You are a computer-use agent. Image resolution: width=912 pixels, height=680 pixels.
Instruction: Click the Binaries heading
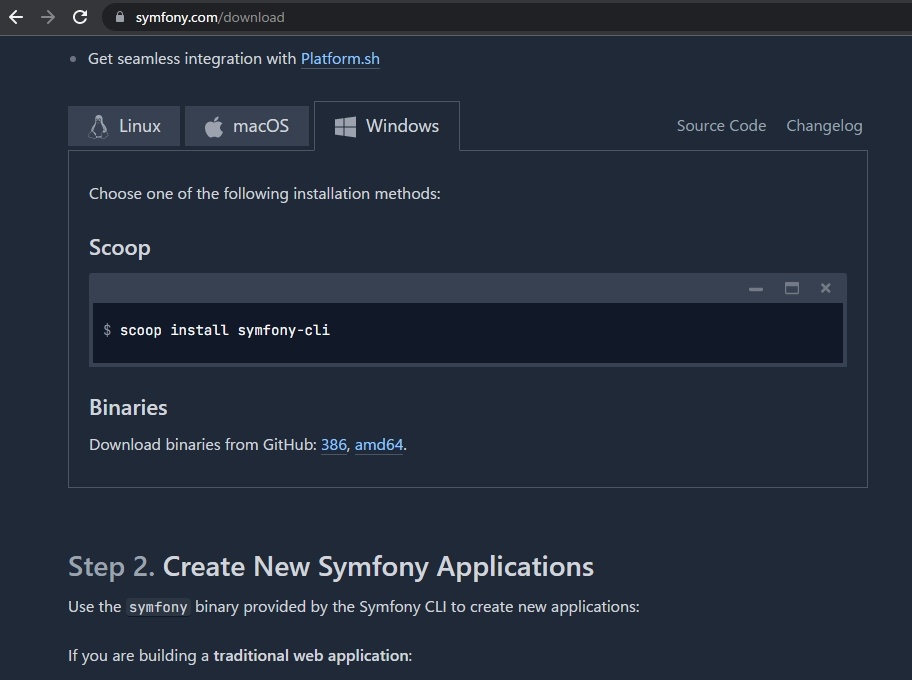point(128,408)
